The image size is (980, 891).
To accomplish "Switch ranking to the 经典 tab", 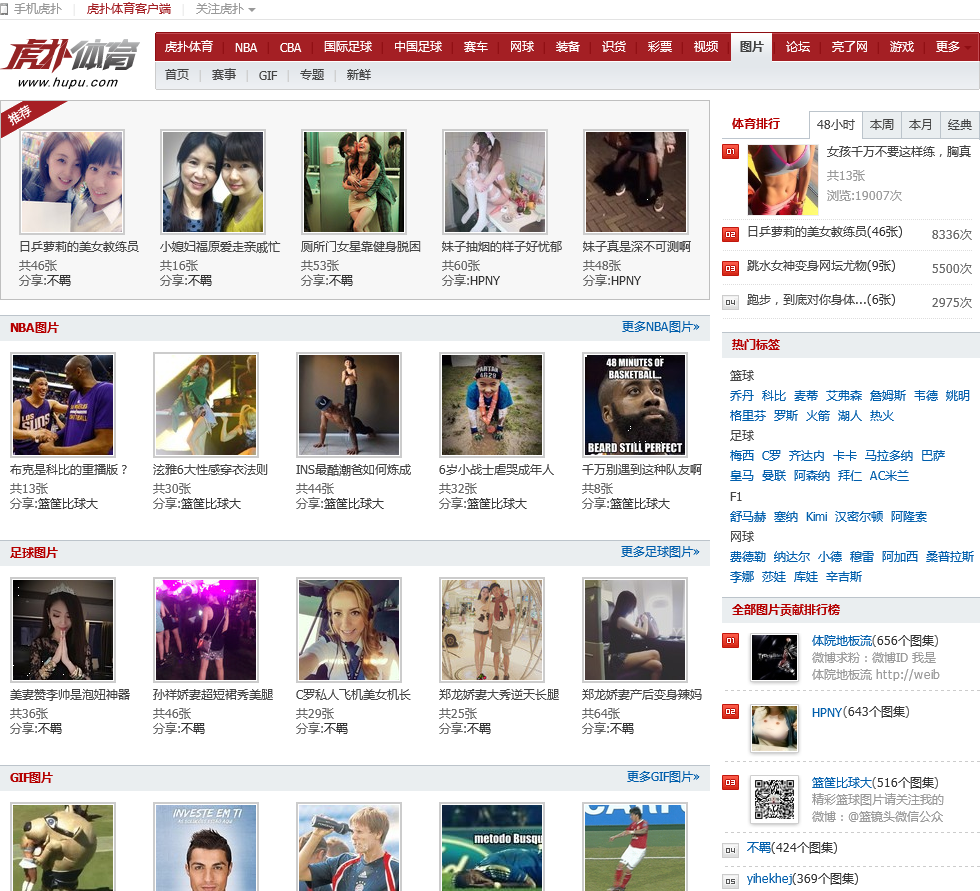I will pos(959,124).
